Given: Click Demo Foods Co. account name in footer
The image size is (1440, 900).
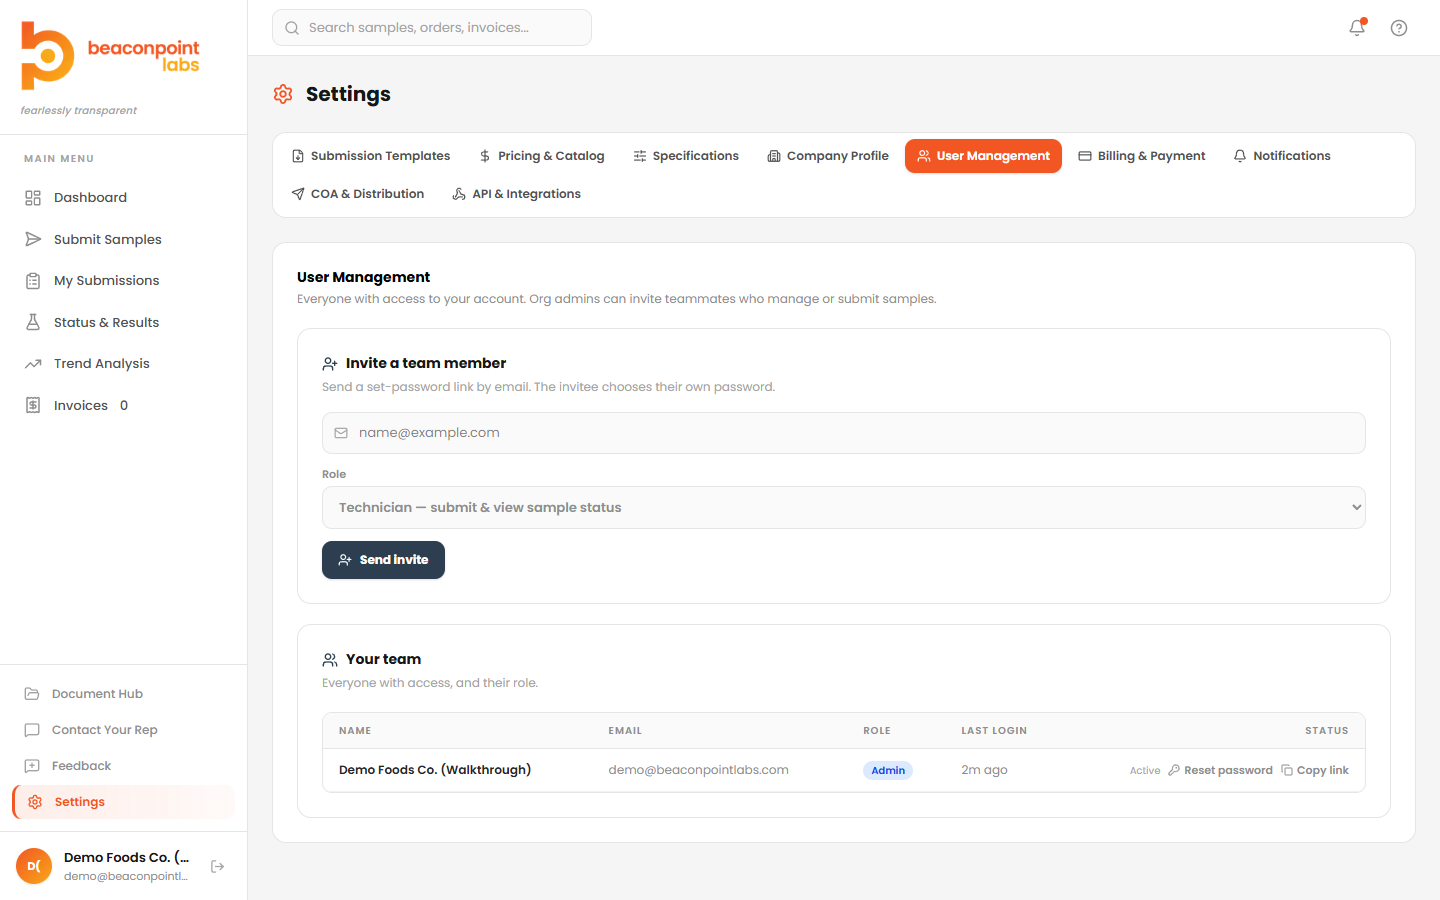Looking at the screenshot, I should click(126, 858).
